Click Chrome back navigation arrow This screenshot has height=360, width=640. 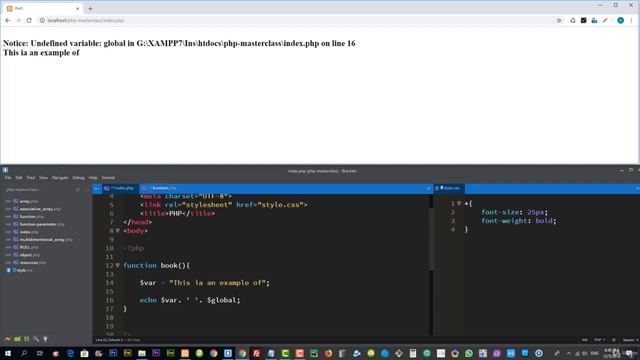(8, 20)
